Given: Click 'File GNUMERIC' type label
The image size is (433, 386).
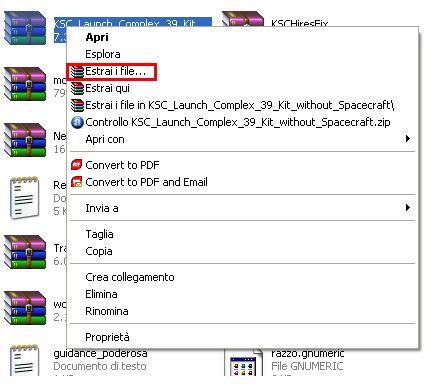Looking at the screenshot, I should [x=307, y=366].
